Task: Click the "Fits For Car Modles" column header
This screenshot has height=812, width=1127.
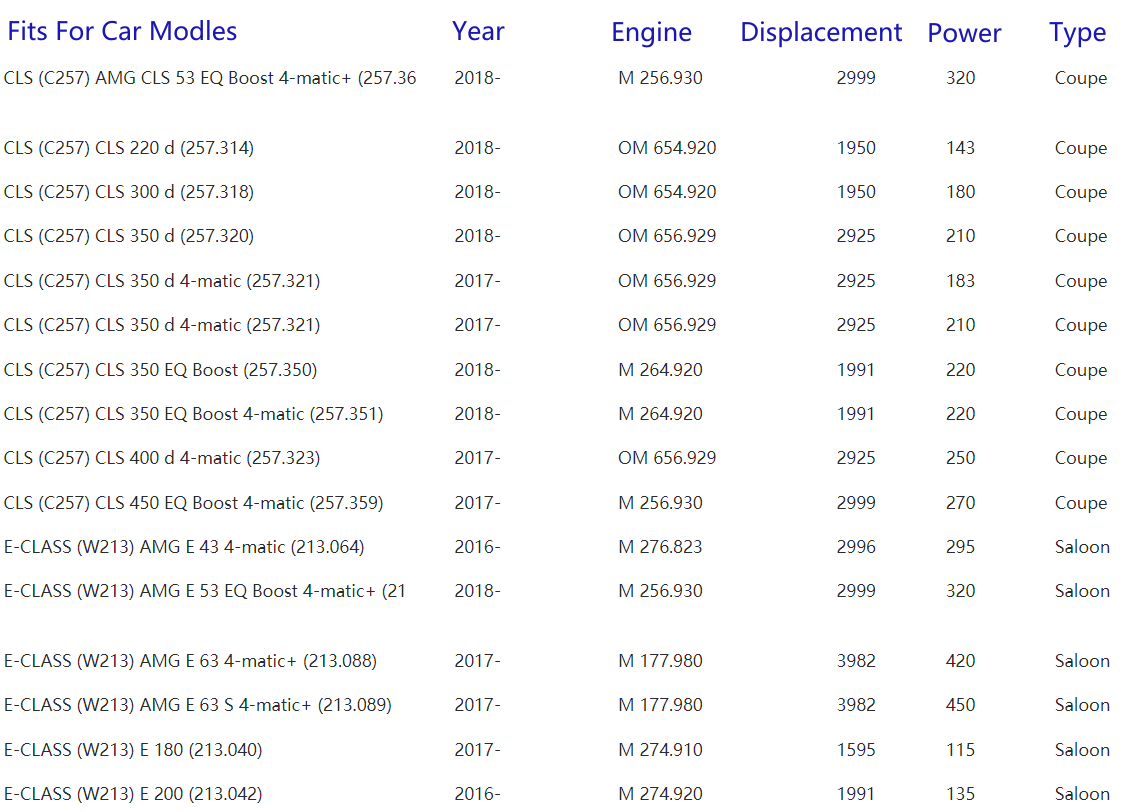Action: pyautogui.click(x=122, y=31)
